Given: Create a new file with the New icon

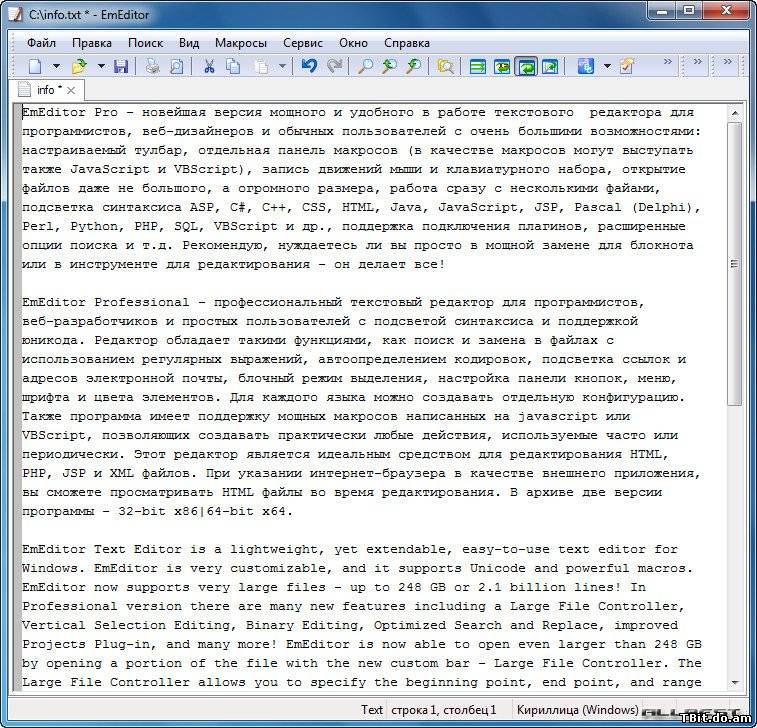Looking at the screenshot, I should point(35,66).
